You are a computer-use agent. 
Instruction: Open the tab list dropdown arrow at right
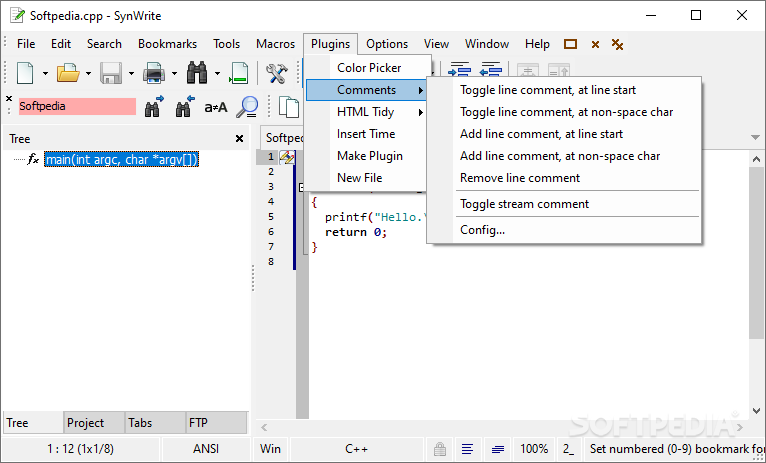755,138
